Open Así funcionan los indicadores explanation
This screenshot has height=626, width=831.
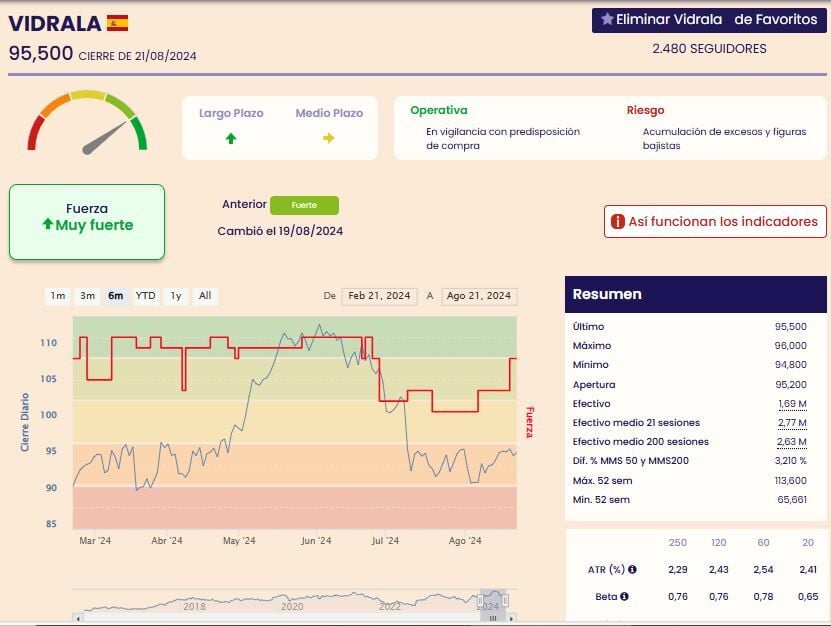pos(715,222)
